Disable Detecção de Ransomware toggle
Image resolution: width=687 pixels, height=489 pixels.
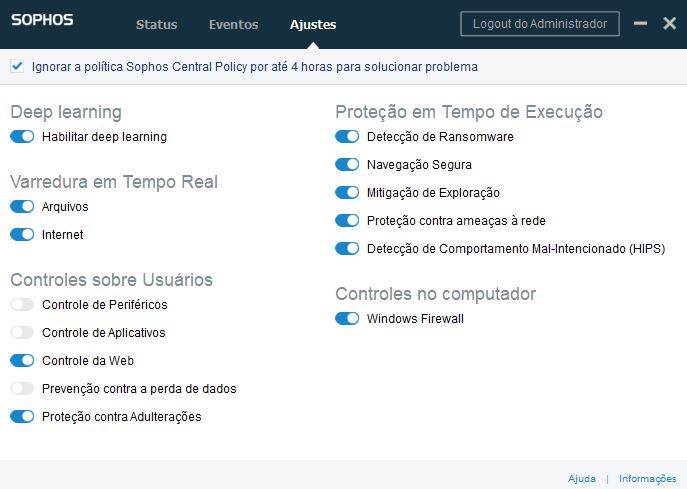coord(347,137)
